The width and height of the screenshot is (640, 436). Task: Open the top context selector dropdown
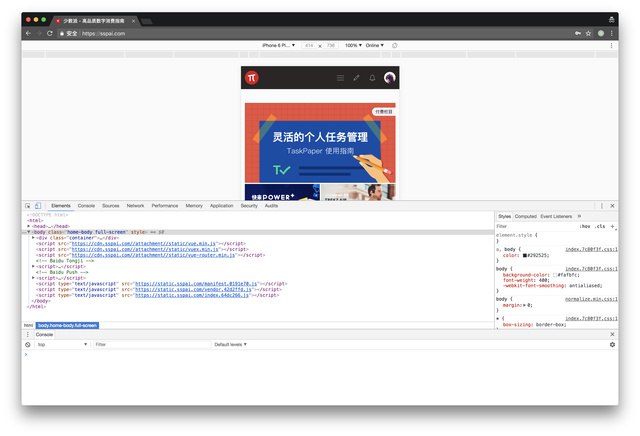pyautogui.click(x=62, y=345)
